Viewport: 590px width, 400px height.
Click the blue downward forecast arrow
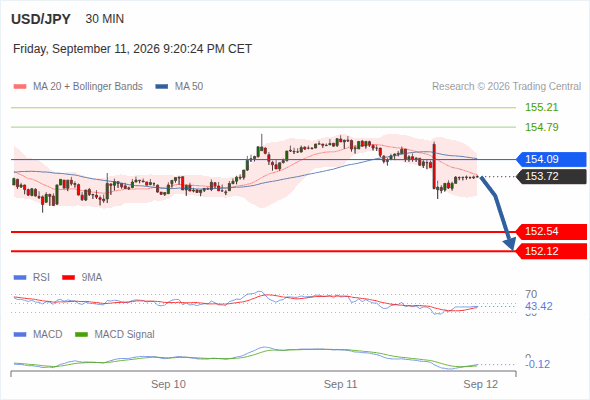click(x=498, y=213)
